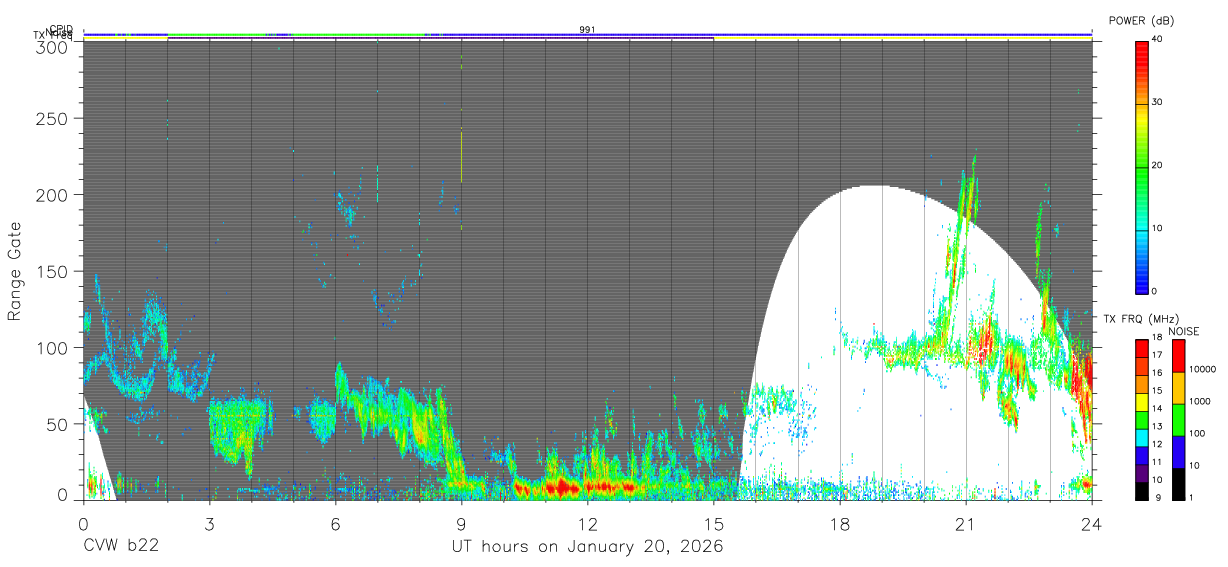Viewport: 1228px width, 567px height.
Task: Click the black bottom segment of the TX FRQ color bar
Action: [x=1142, y=491]
